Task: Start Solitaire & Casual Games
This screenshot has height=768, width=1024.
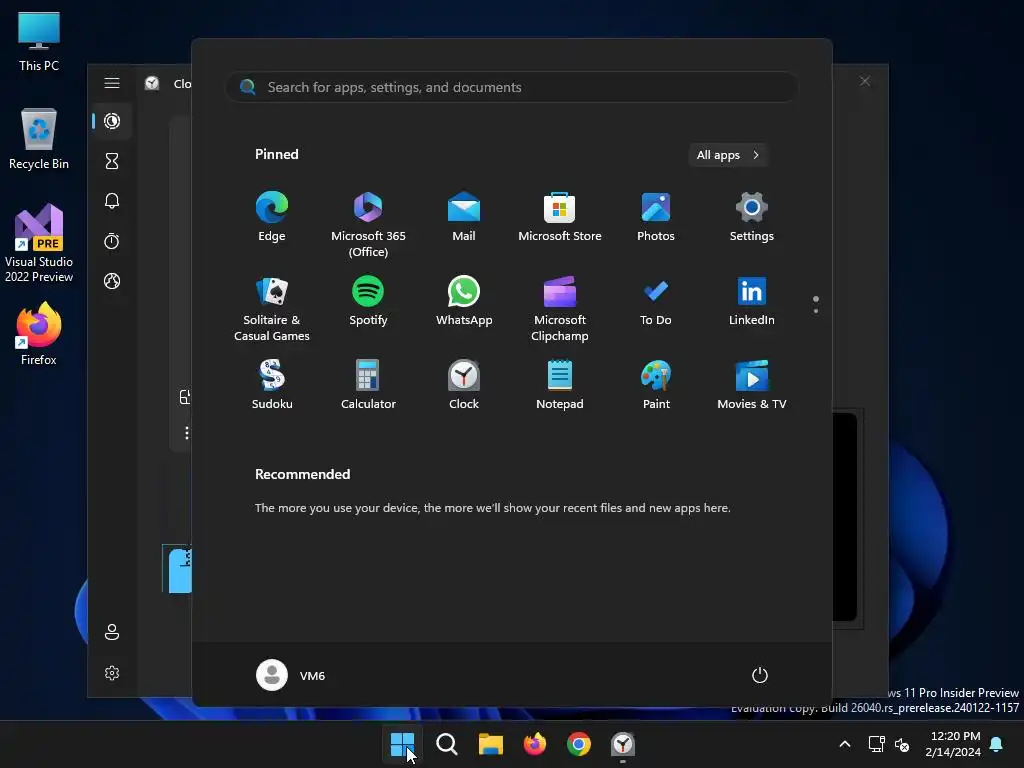Action: point(272,308)
